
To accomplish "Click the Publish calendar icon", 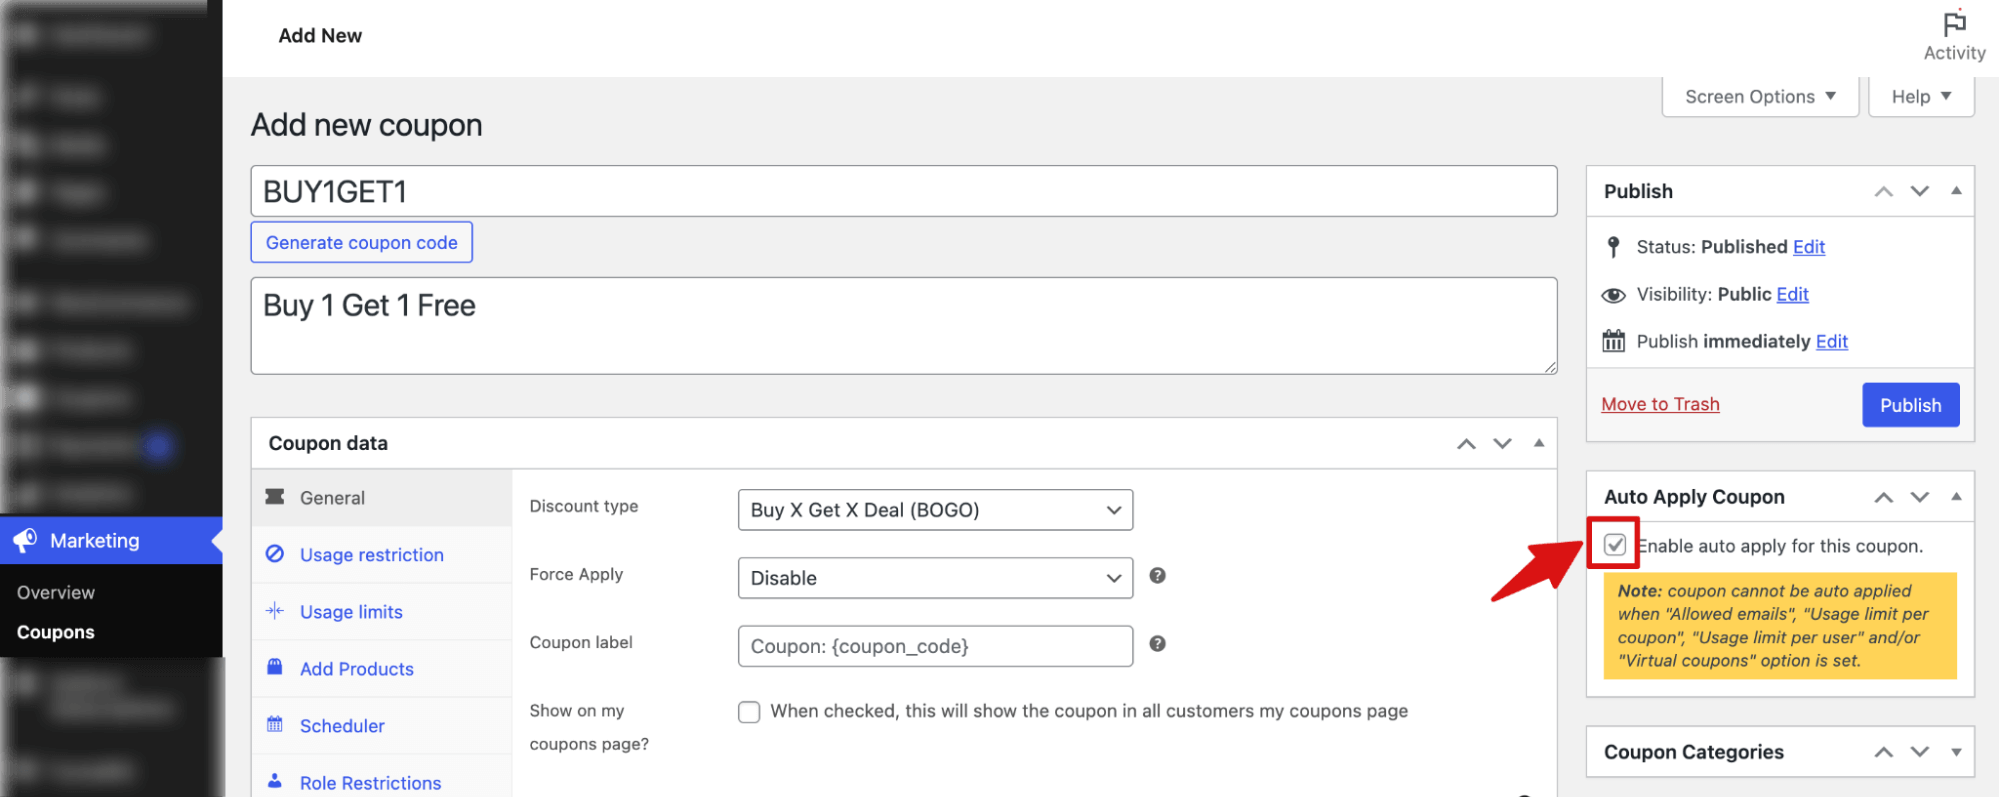I will point(1613,341).
